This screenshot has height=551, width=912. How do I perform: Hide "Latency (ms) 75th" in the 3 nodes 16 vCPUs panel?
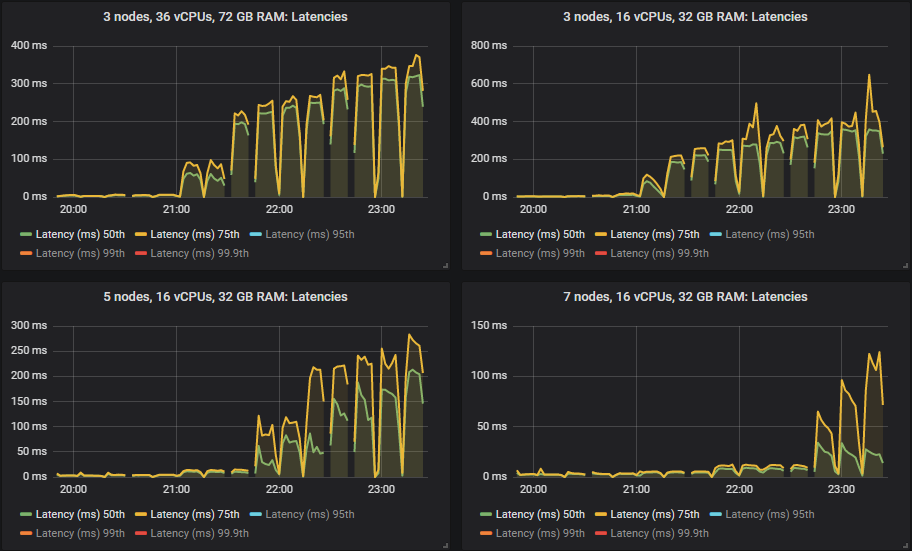click(x=654, y=235)
